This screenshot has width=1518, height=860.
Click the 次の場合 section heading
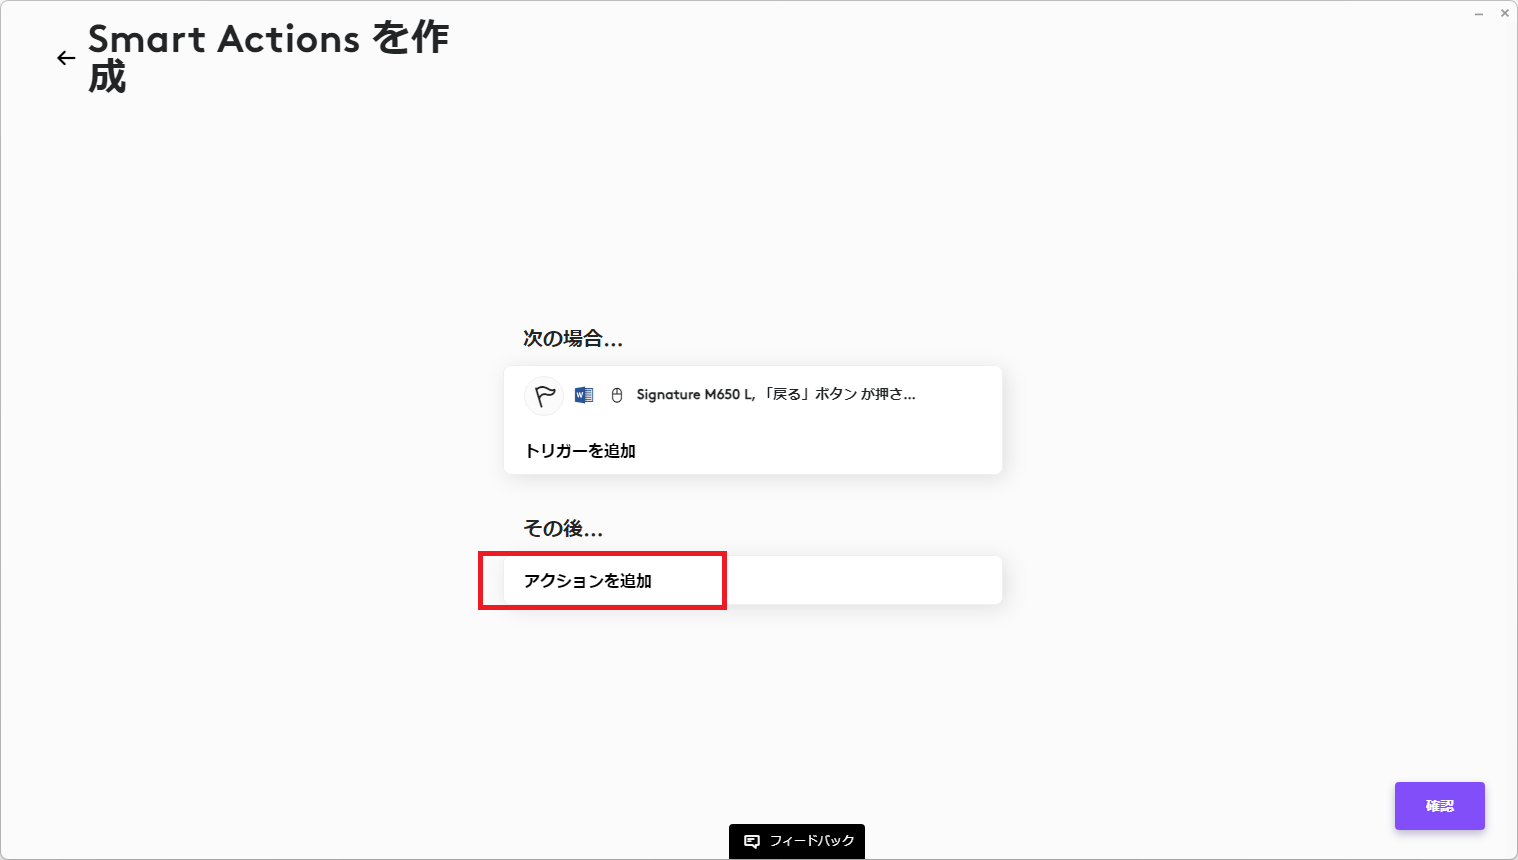click(x=574, y=339)
